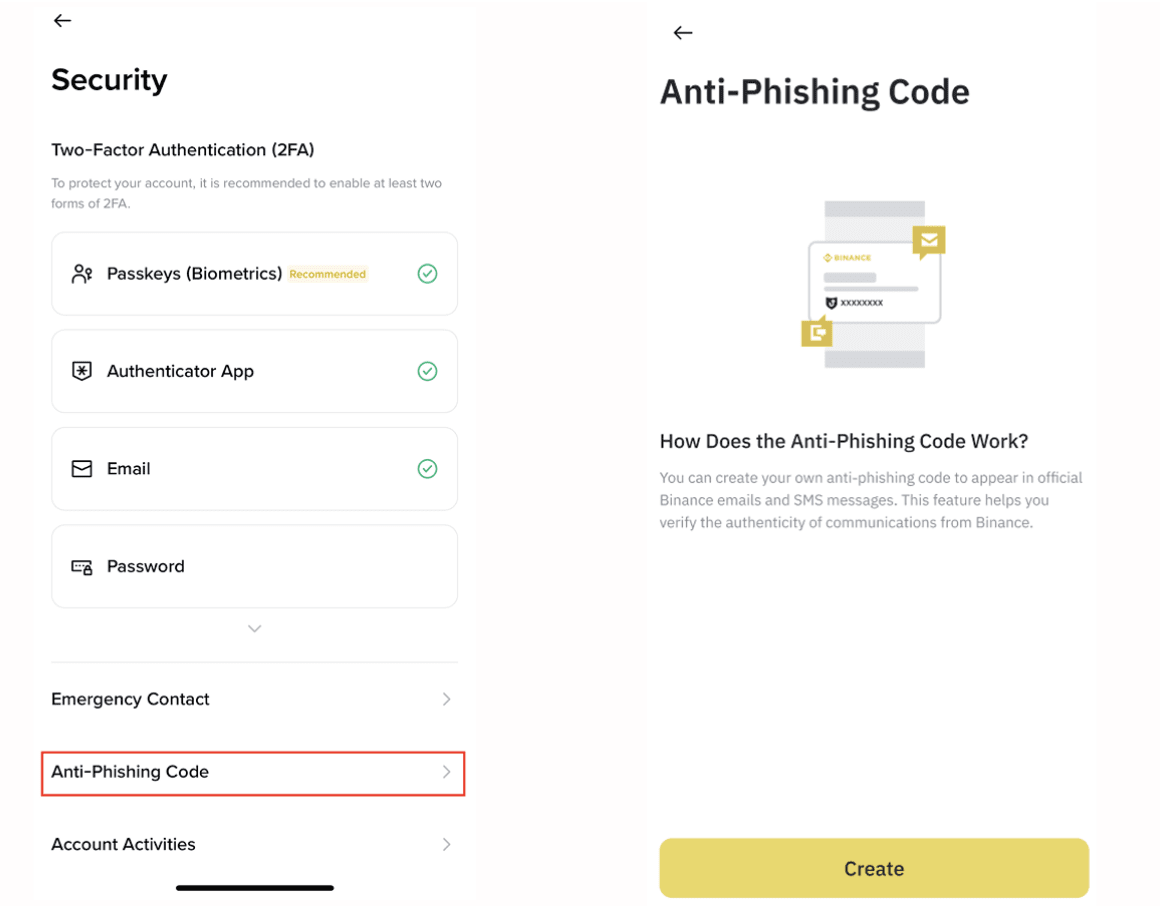Open Account Activities via its chevron arrow
The image size is (1160, 906).
coord(446,844)
